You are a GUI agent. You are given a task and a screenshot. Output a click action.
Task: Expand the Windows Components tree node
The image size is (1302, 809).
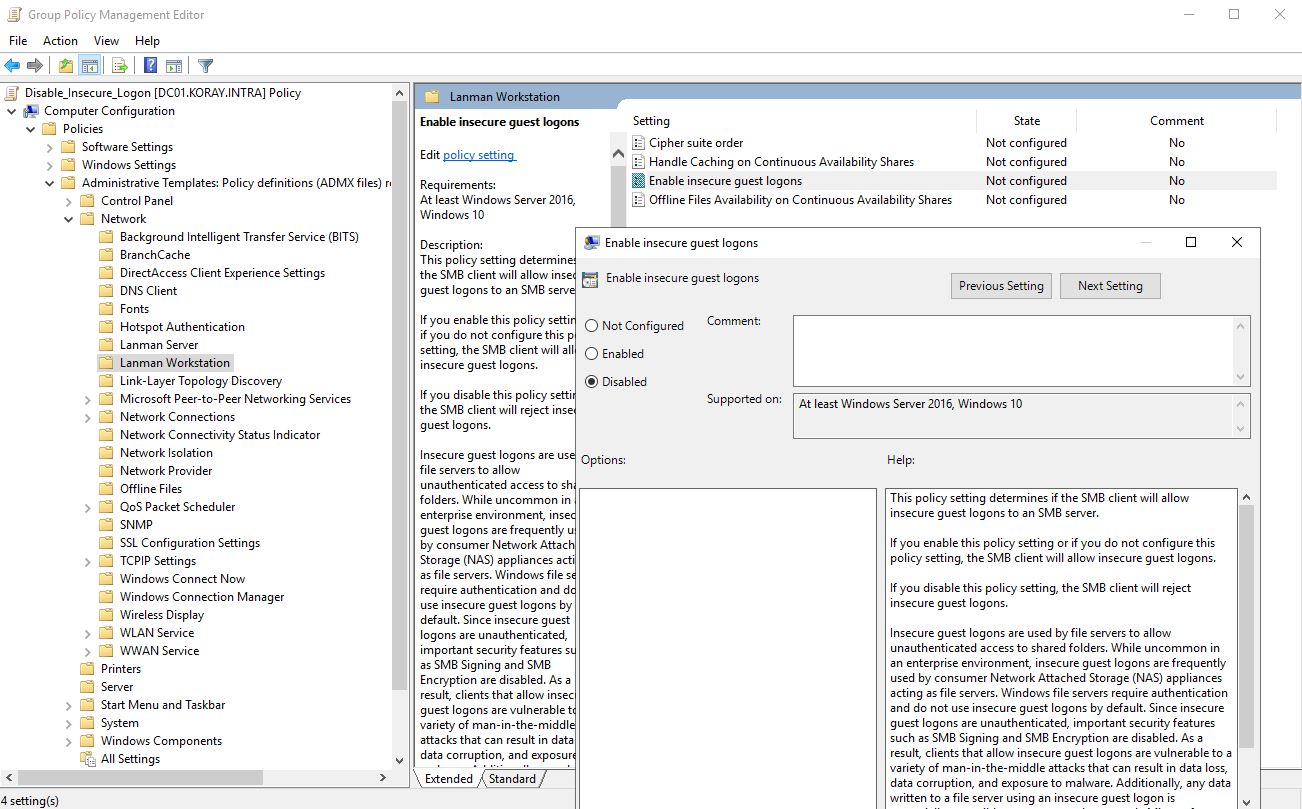click(69, 741)
